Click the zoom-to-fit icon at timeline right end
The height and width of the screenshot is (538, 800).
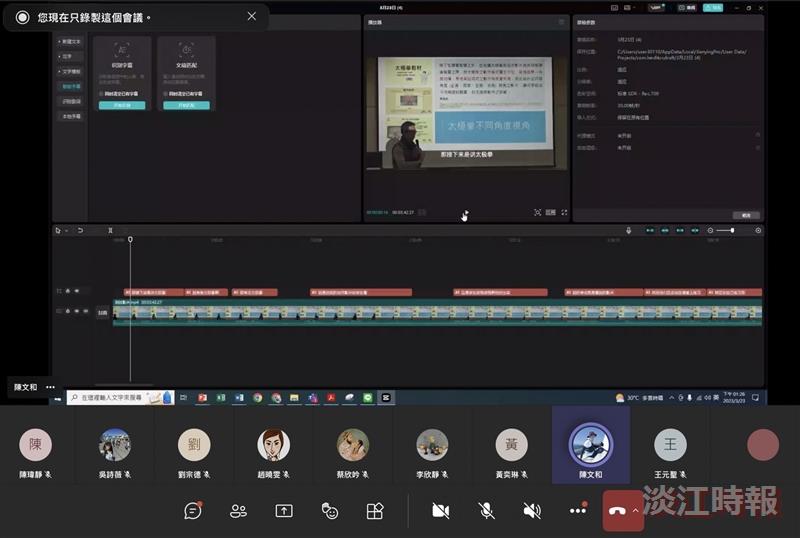(x=758, y=231)
